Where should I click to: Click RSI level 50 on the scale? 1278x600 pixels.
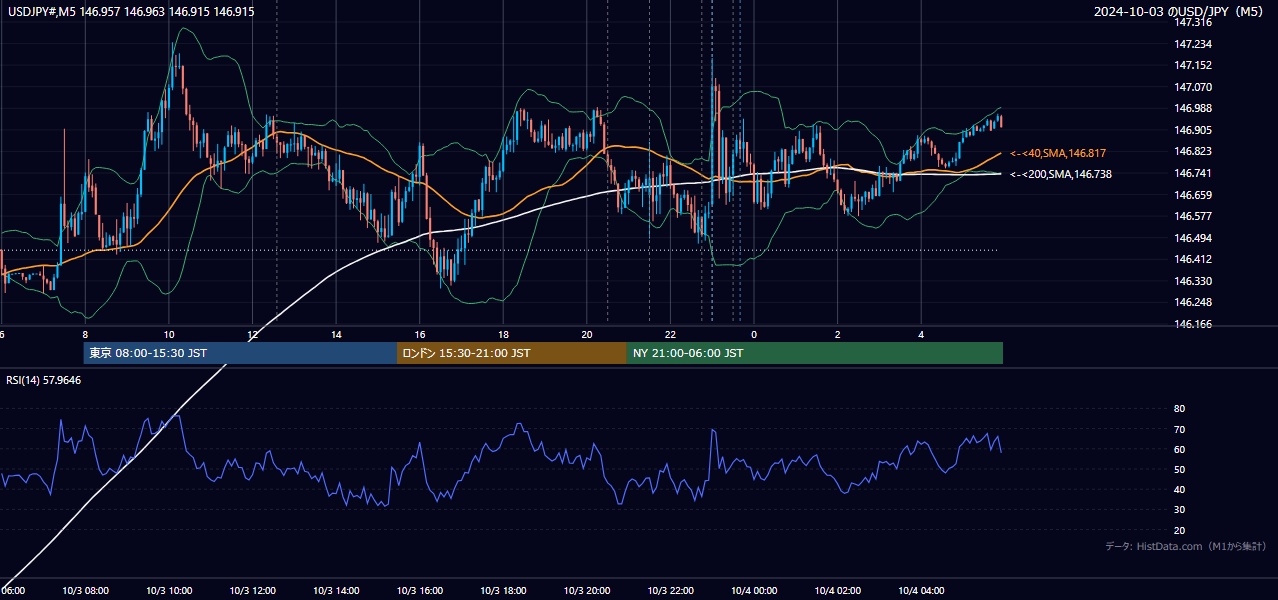click(x=1179, y=469)
